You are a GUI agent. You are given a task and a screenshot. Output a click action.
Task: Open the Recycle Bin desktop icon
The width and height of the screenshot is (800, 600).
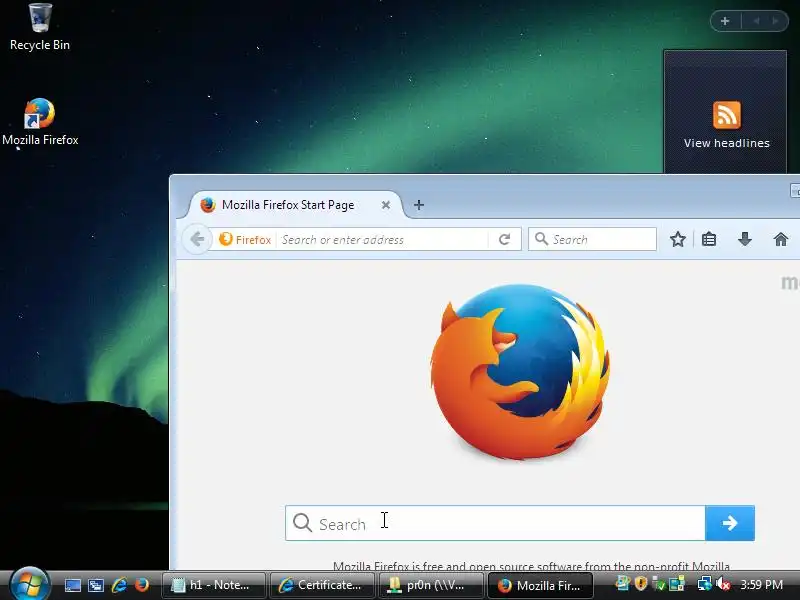tap(40, 27)
